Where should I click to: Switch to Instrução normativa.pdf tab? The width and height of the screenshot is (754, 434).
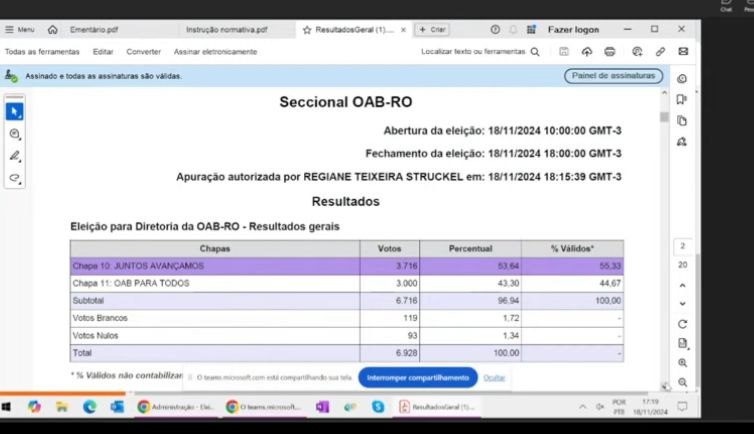[x=226, y=30]
